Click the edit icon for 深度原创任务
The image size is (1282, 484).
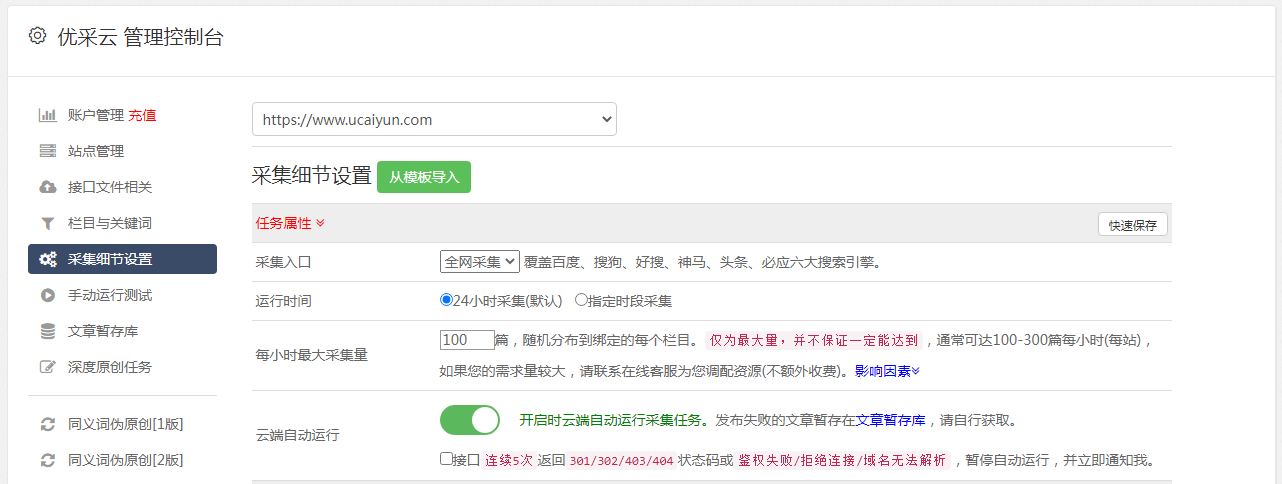coord(47,367)
